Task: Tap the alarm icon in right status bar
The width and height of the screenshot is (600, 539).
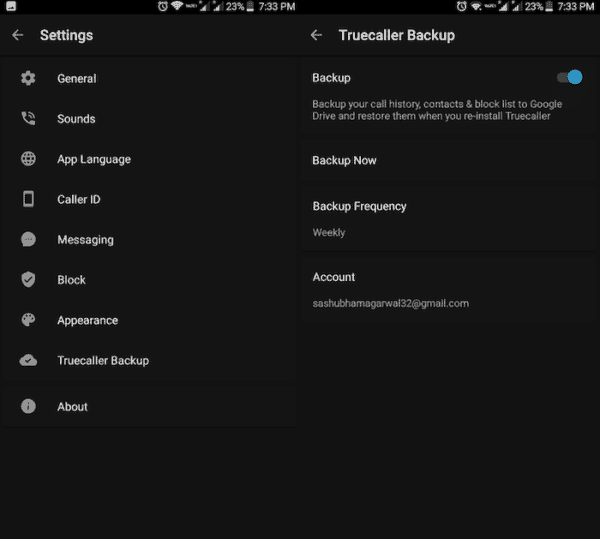Action: (x=461, y=6)
